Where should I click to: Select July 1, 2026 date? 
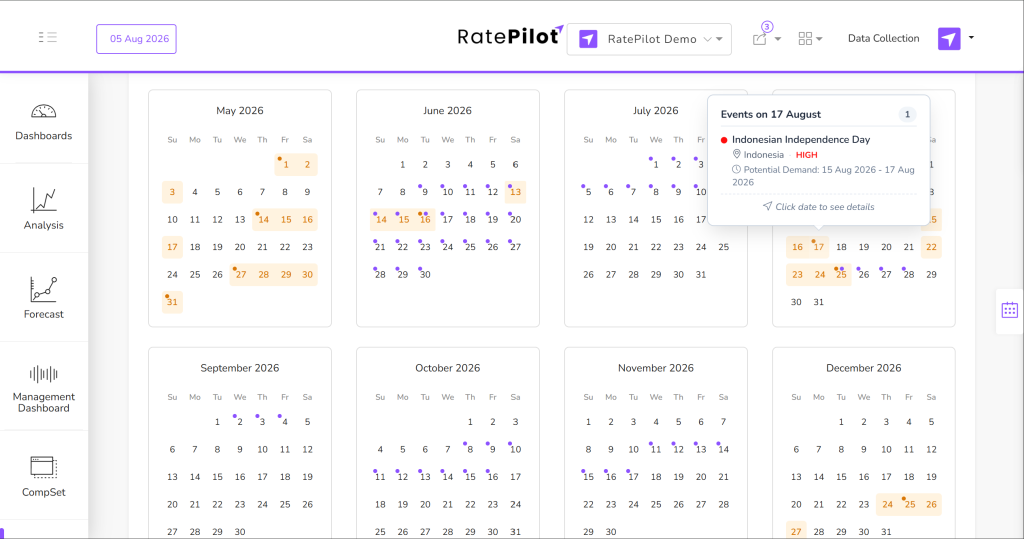click(x=656, y=165)
